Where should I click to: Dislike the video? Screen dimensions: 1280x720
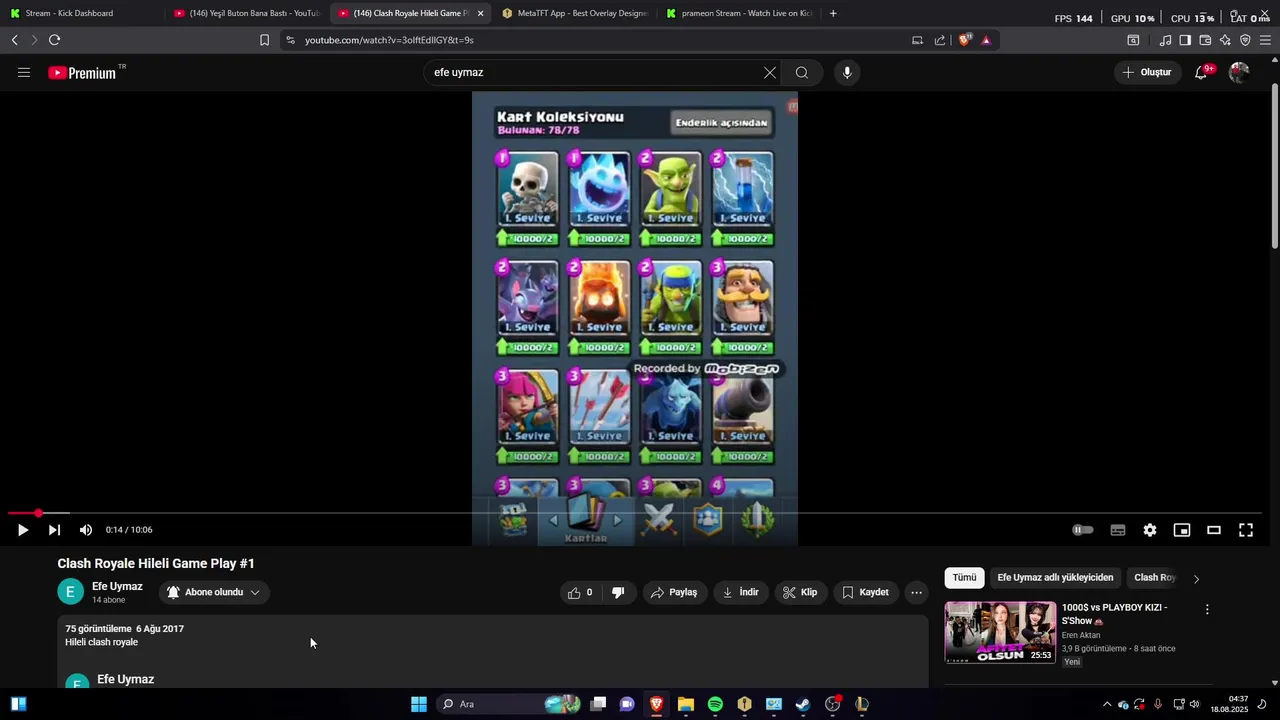pos(618,592)
